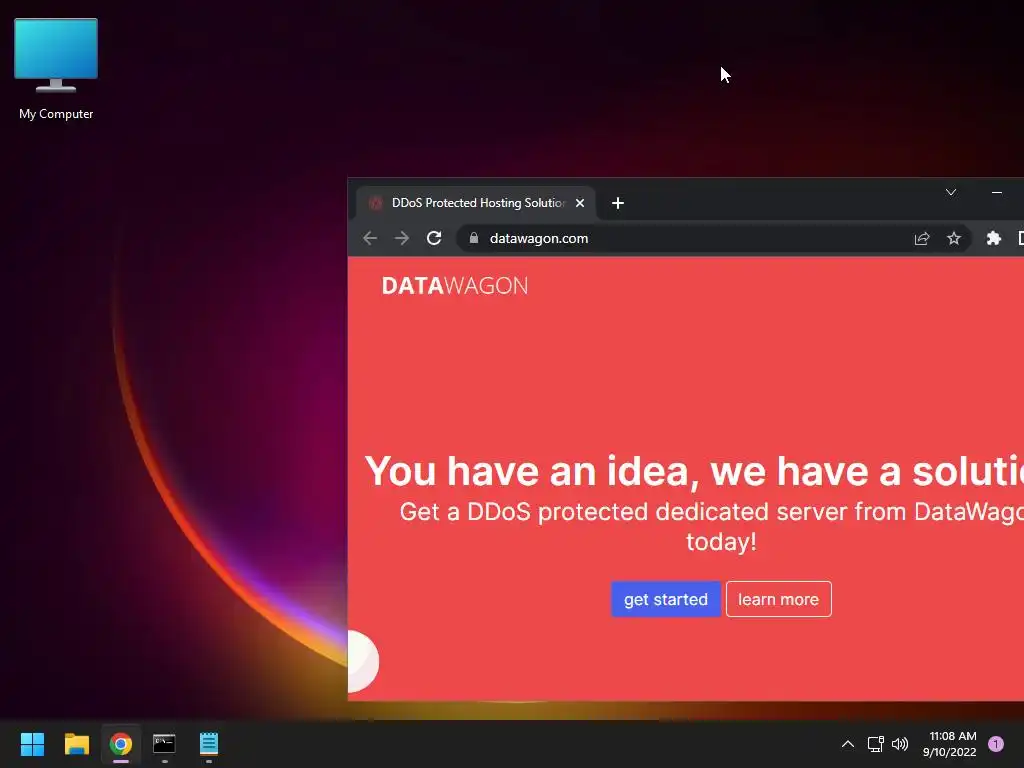The image size is (1024, 768).
Task: Expand the tab search chevron
Action: click(x=951, y=192)
